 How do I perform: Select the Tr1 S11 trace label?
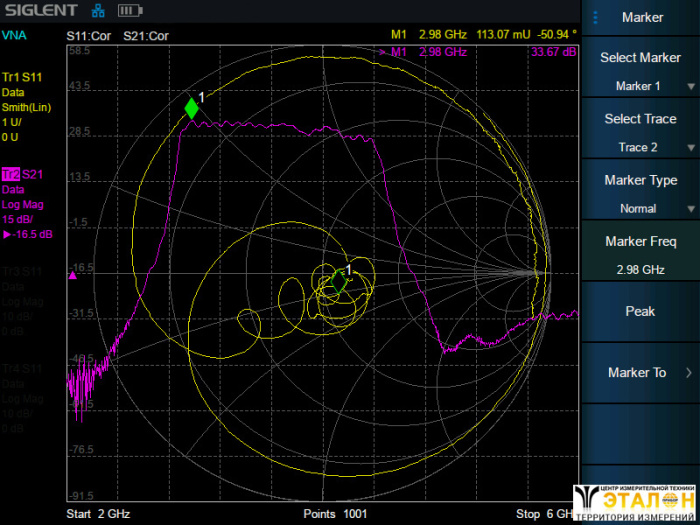(x=22, y=76)
